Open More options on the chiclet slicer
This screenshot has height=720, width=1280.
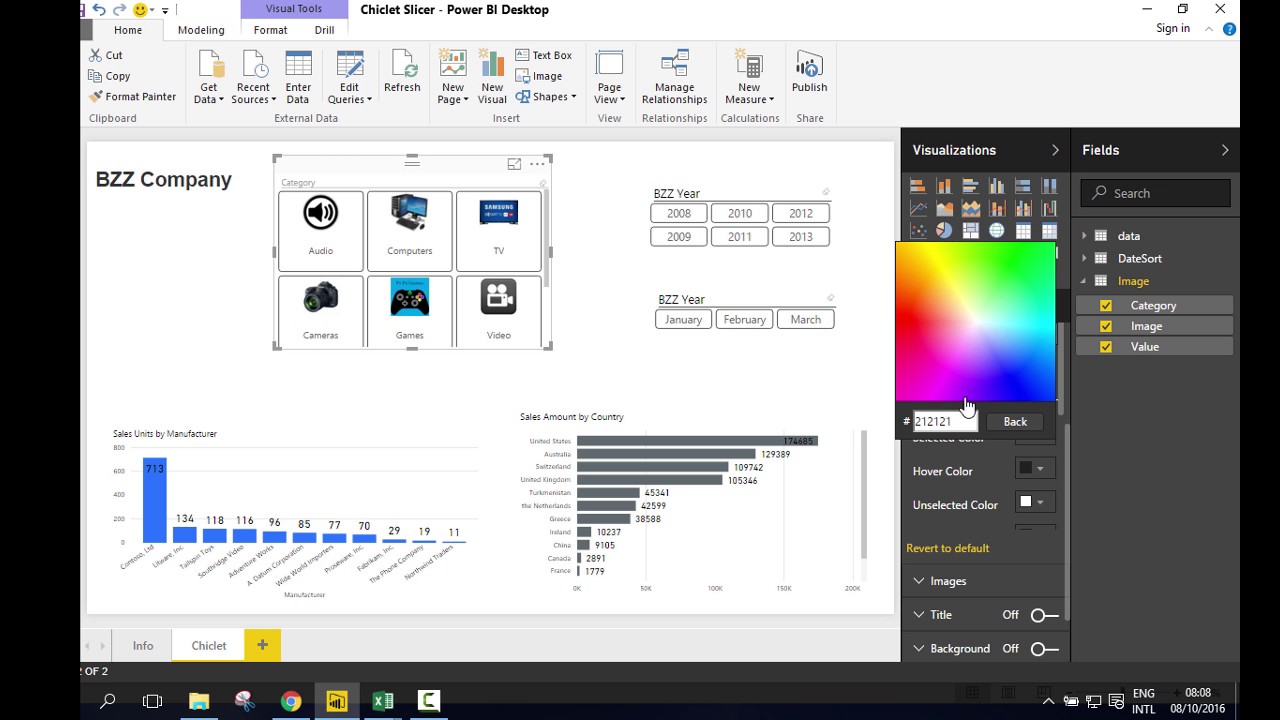[537, 164]
